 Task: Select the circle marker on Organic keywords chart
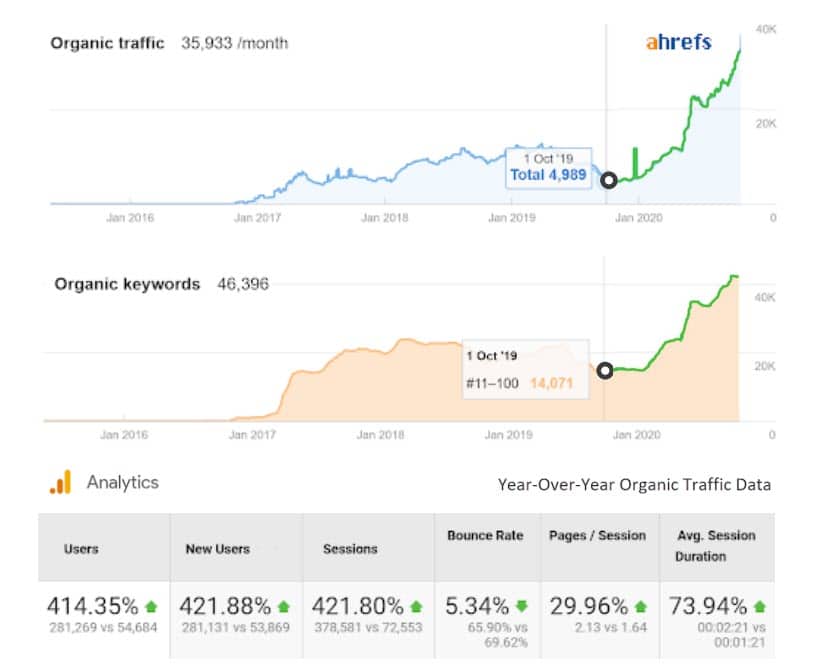605,371
